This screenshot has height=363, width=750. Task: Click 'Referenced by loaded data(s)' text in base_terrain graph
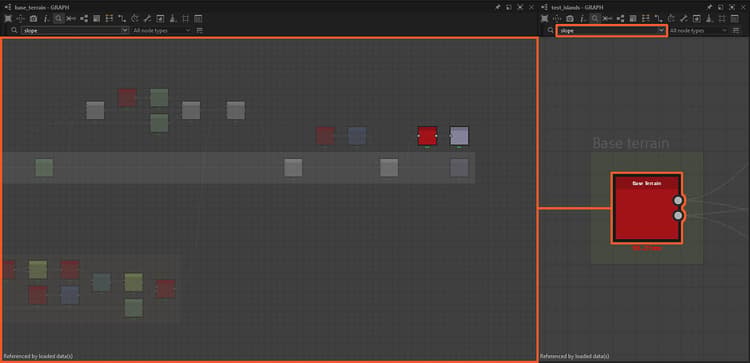click(38, 356)
